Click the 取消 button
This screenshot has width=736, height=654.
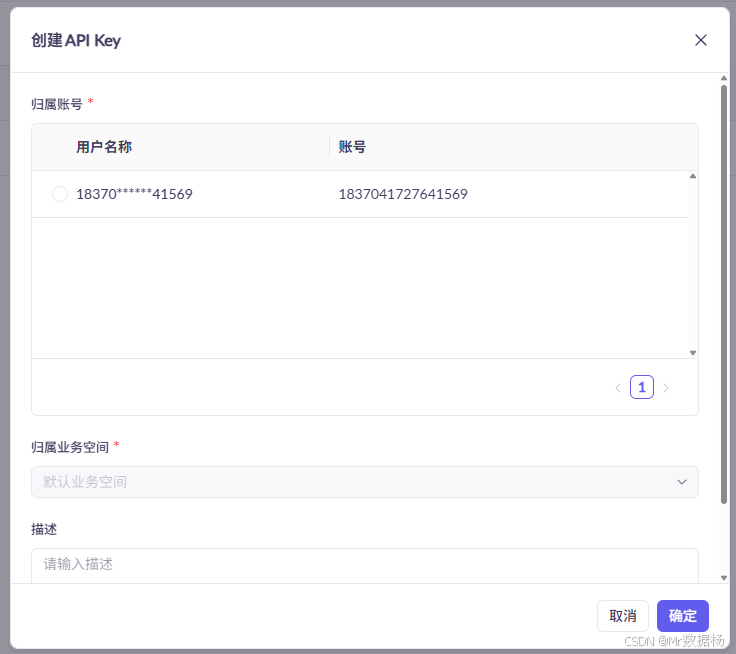622,616
